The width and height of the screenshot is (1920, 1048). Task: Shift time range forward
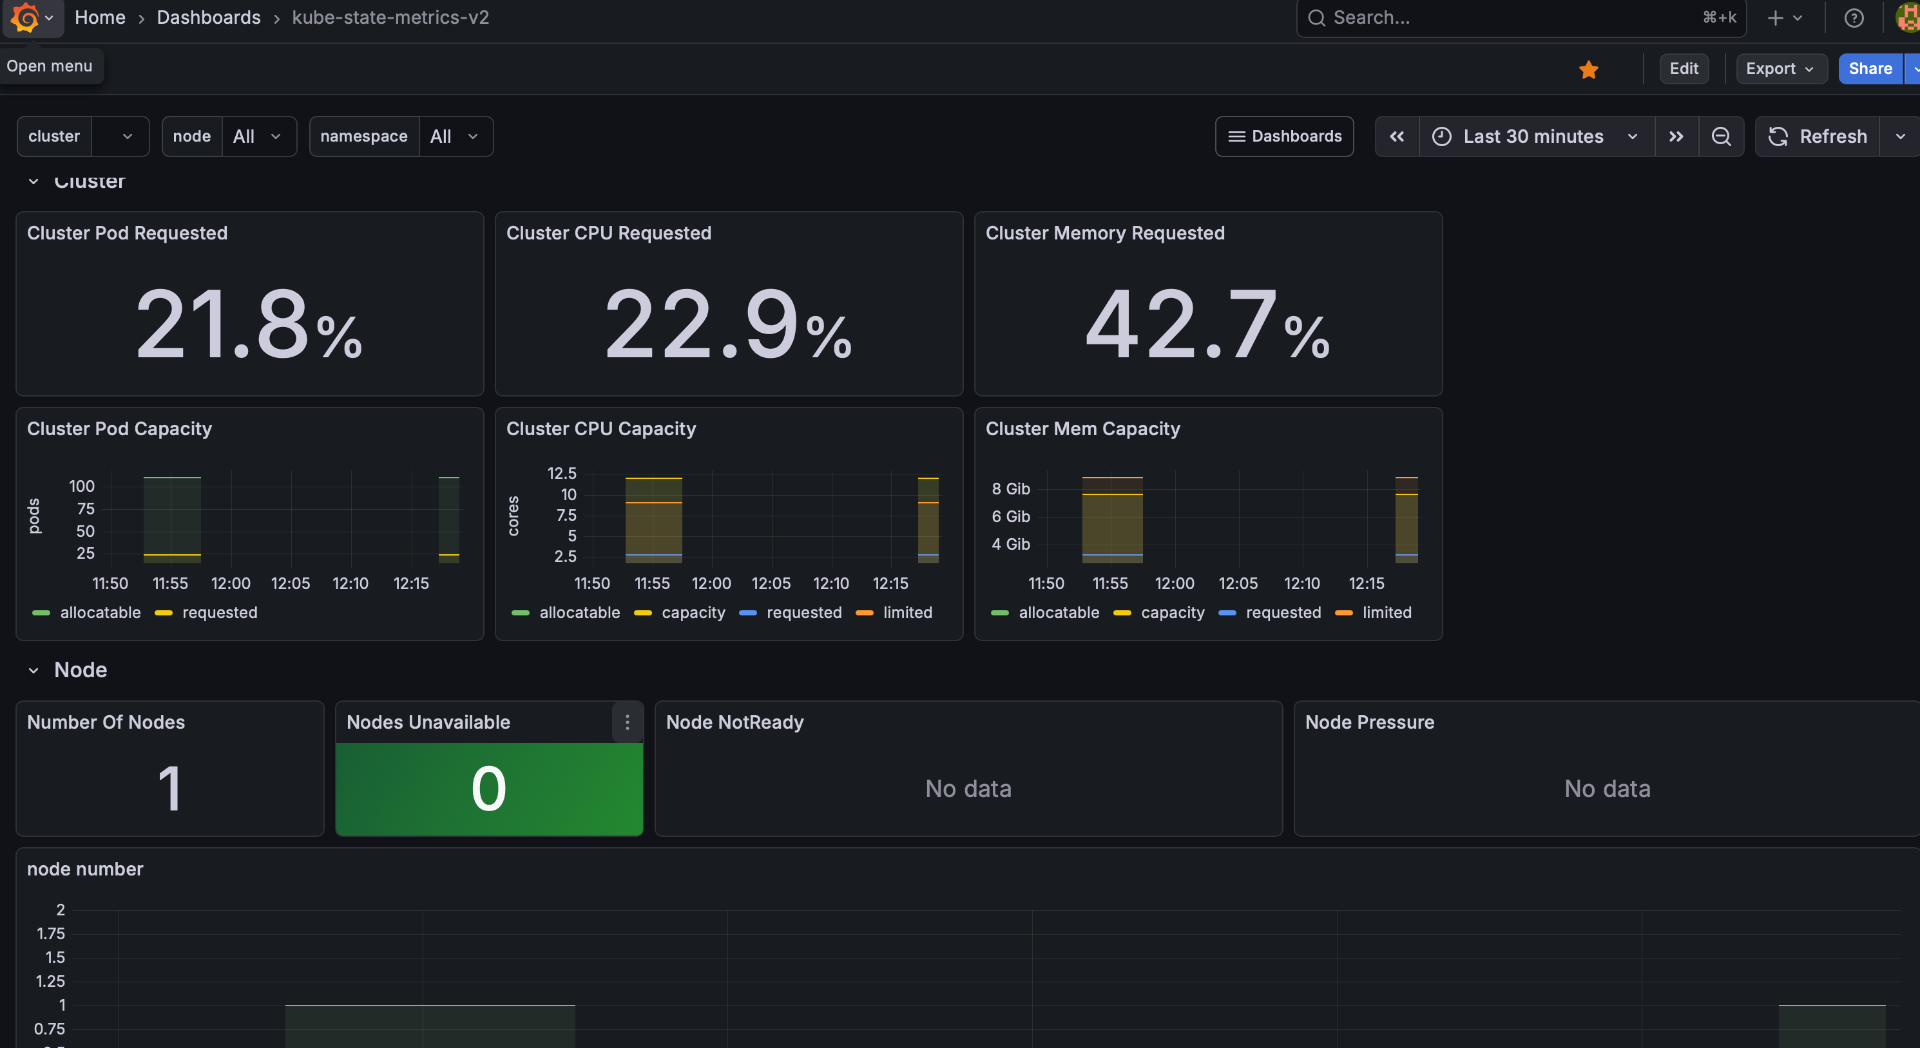point(1676,136)
